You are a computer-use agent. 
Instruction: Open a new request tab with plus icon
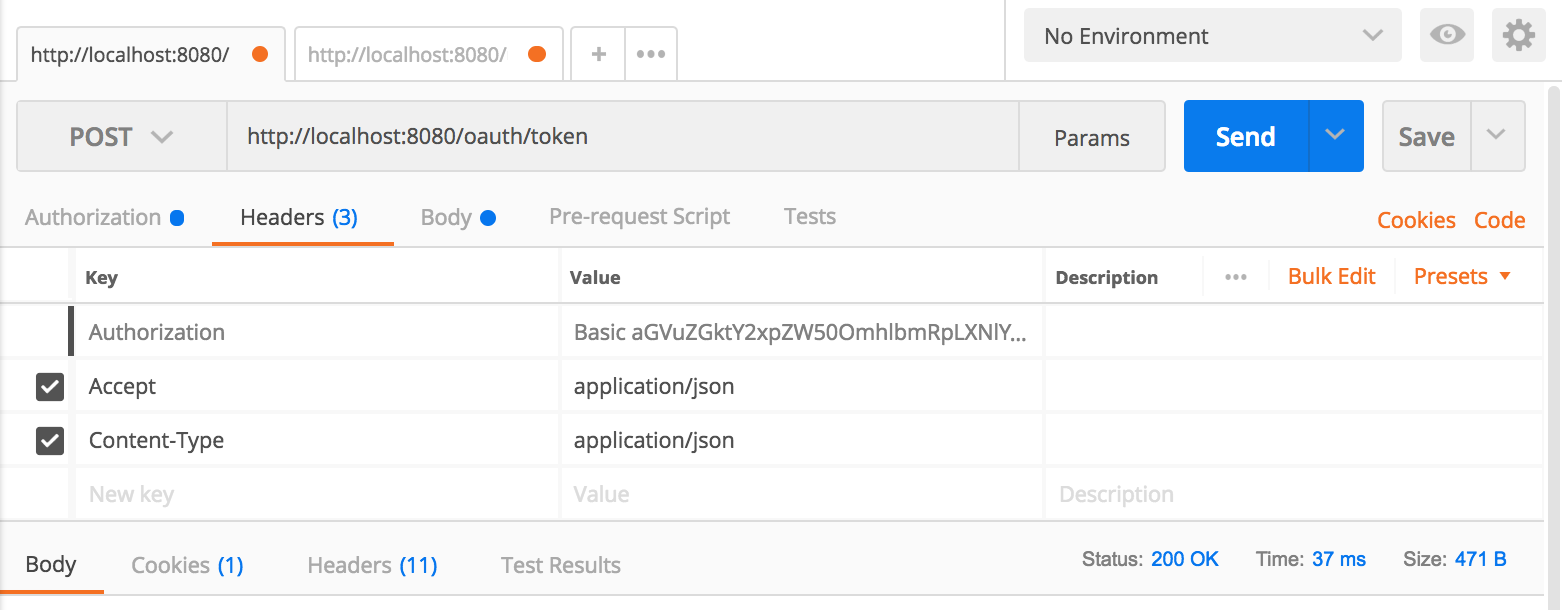point(598,54)
